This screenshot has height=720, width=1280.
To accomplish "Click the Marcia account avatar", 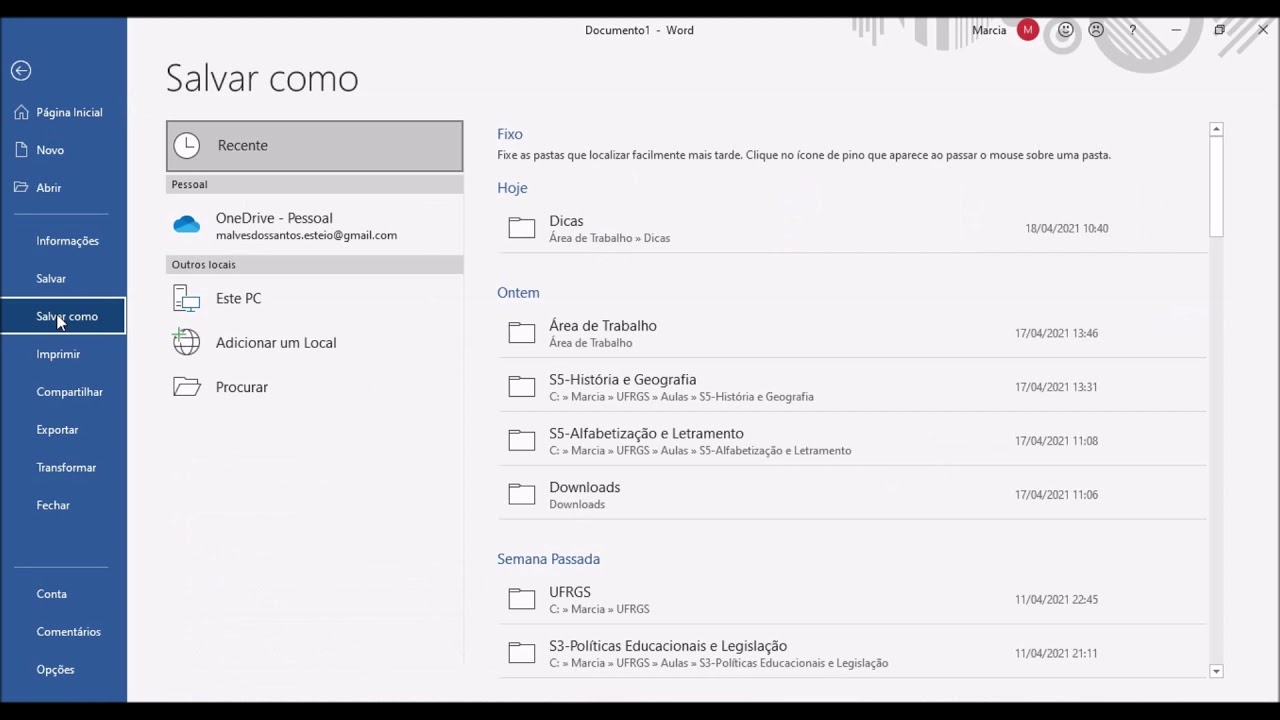I will pos(1028,30).
